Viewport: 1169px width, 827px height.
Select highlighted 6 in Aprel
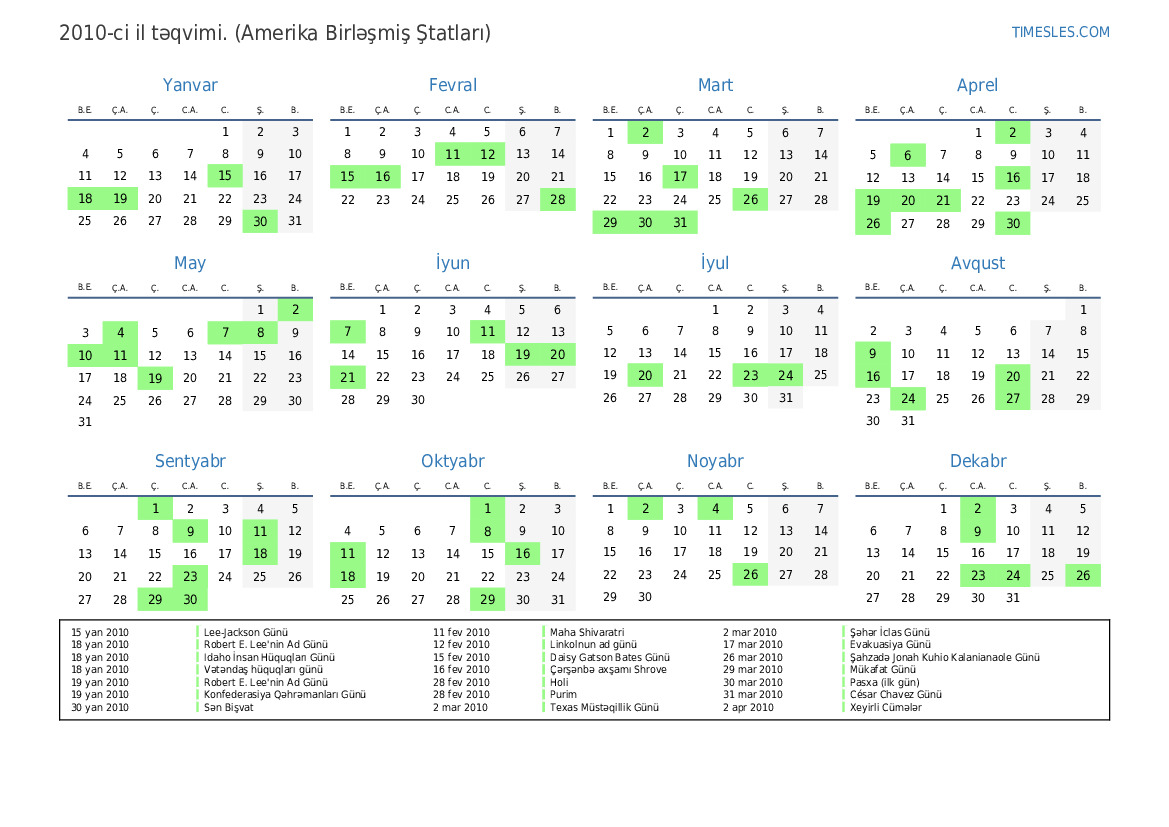(x=907, y=155)
